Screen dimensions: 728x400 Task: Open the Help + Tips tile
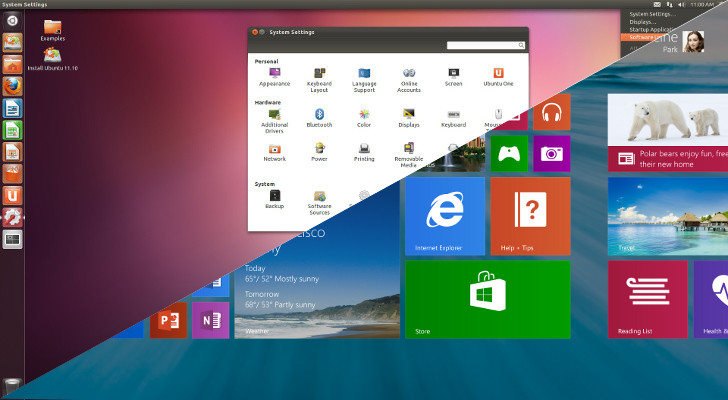pyautogui.click(x=529, y=216)
